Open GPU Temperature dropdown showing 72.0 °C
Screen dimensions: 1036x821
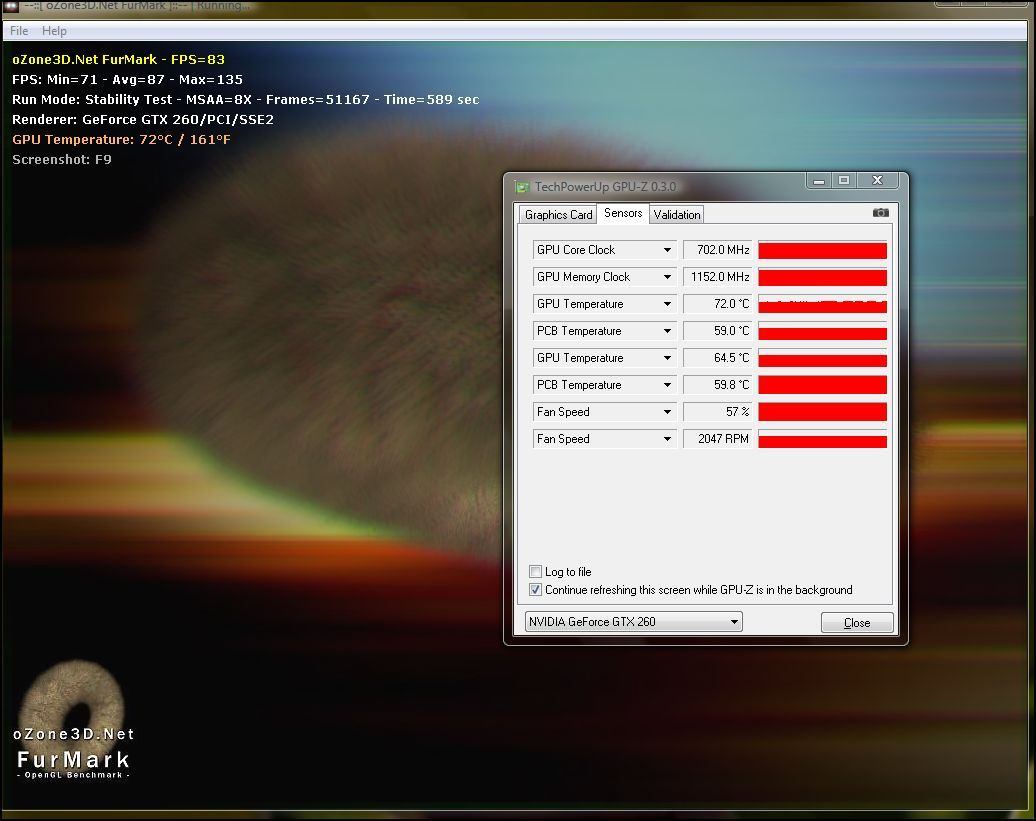667,304
